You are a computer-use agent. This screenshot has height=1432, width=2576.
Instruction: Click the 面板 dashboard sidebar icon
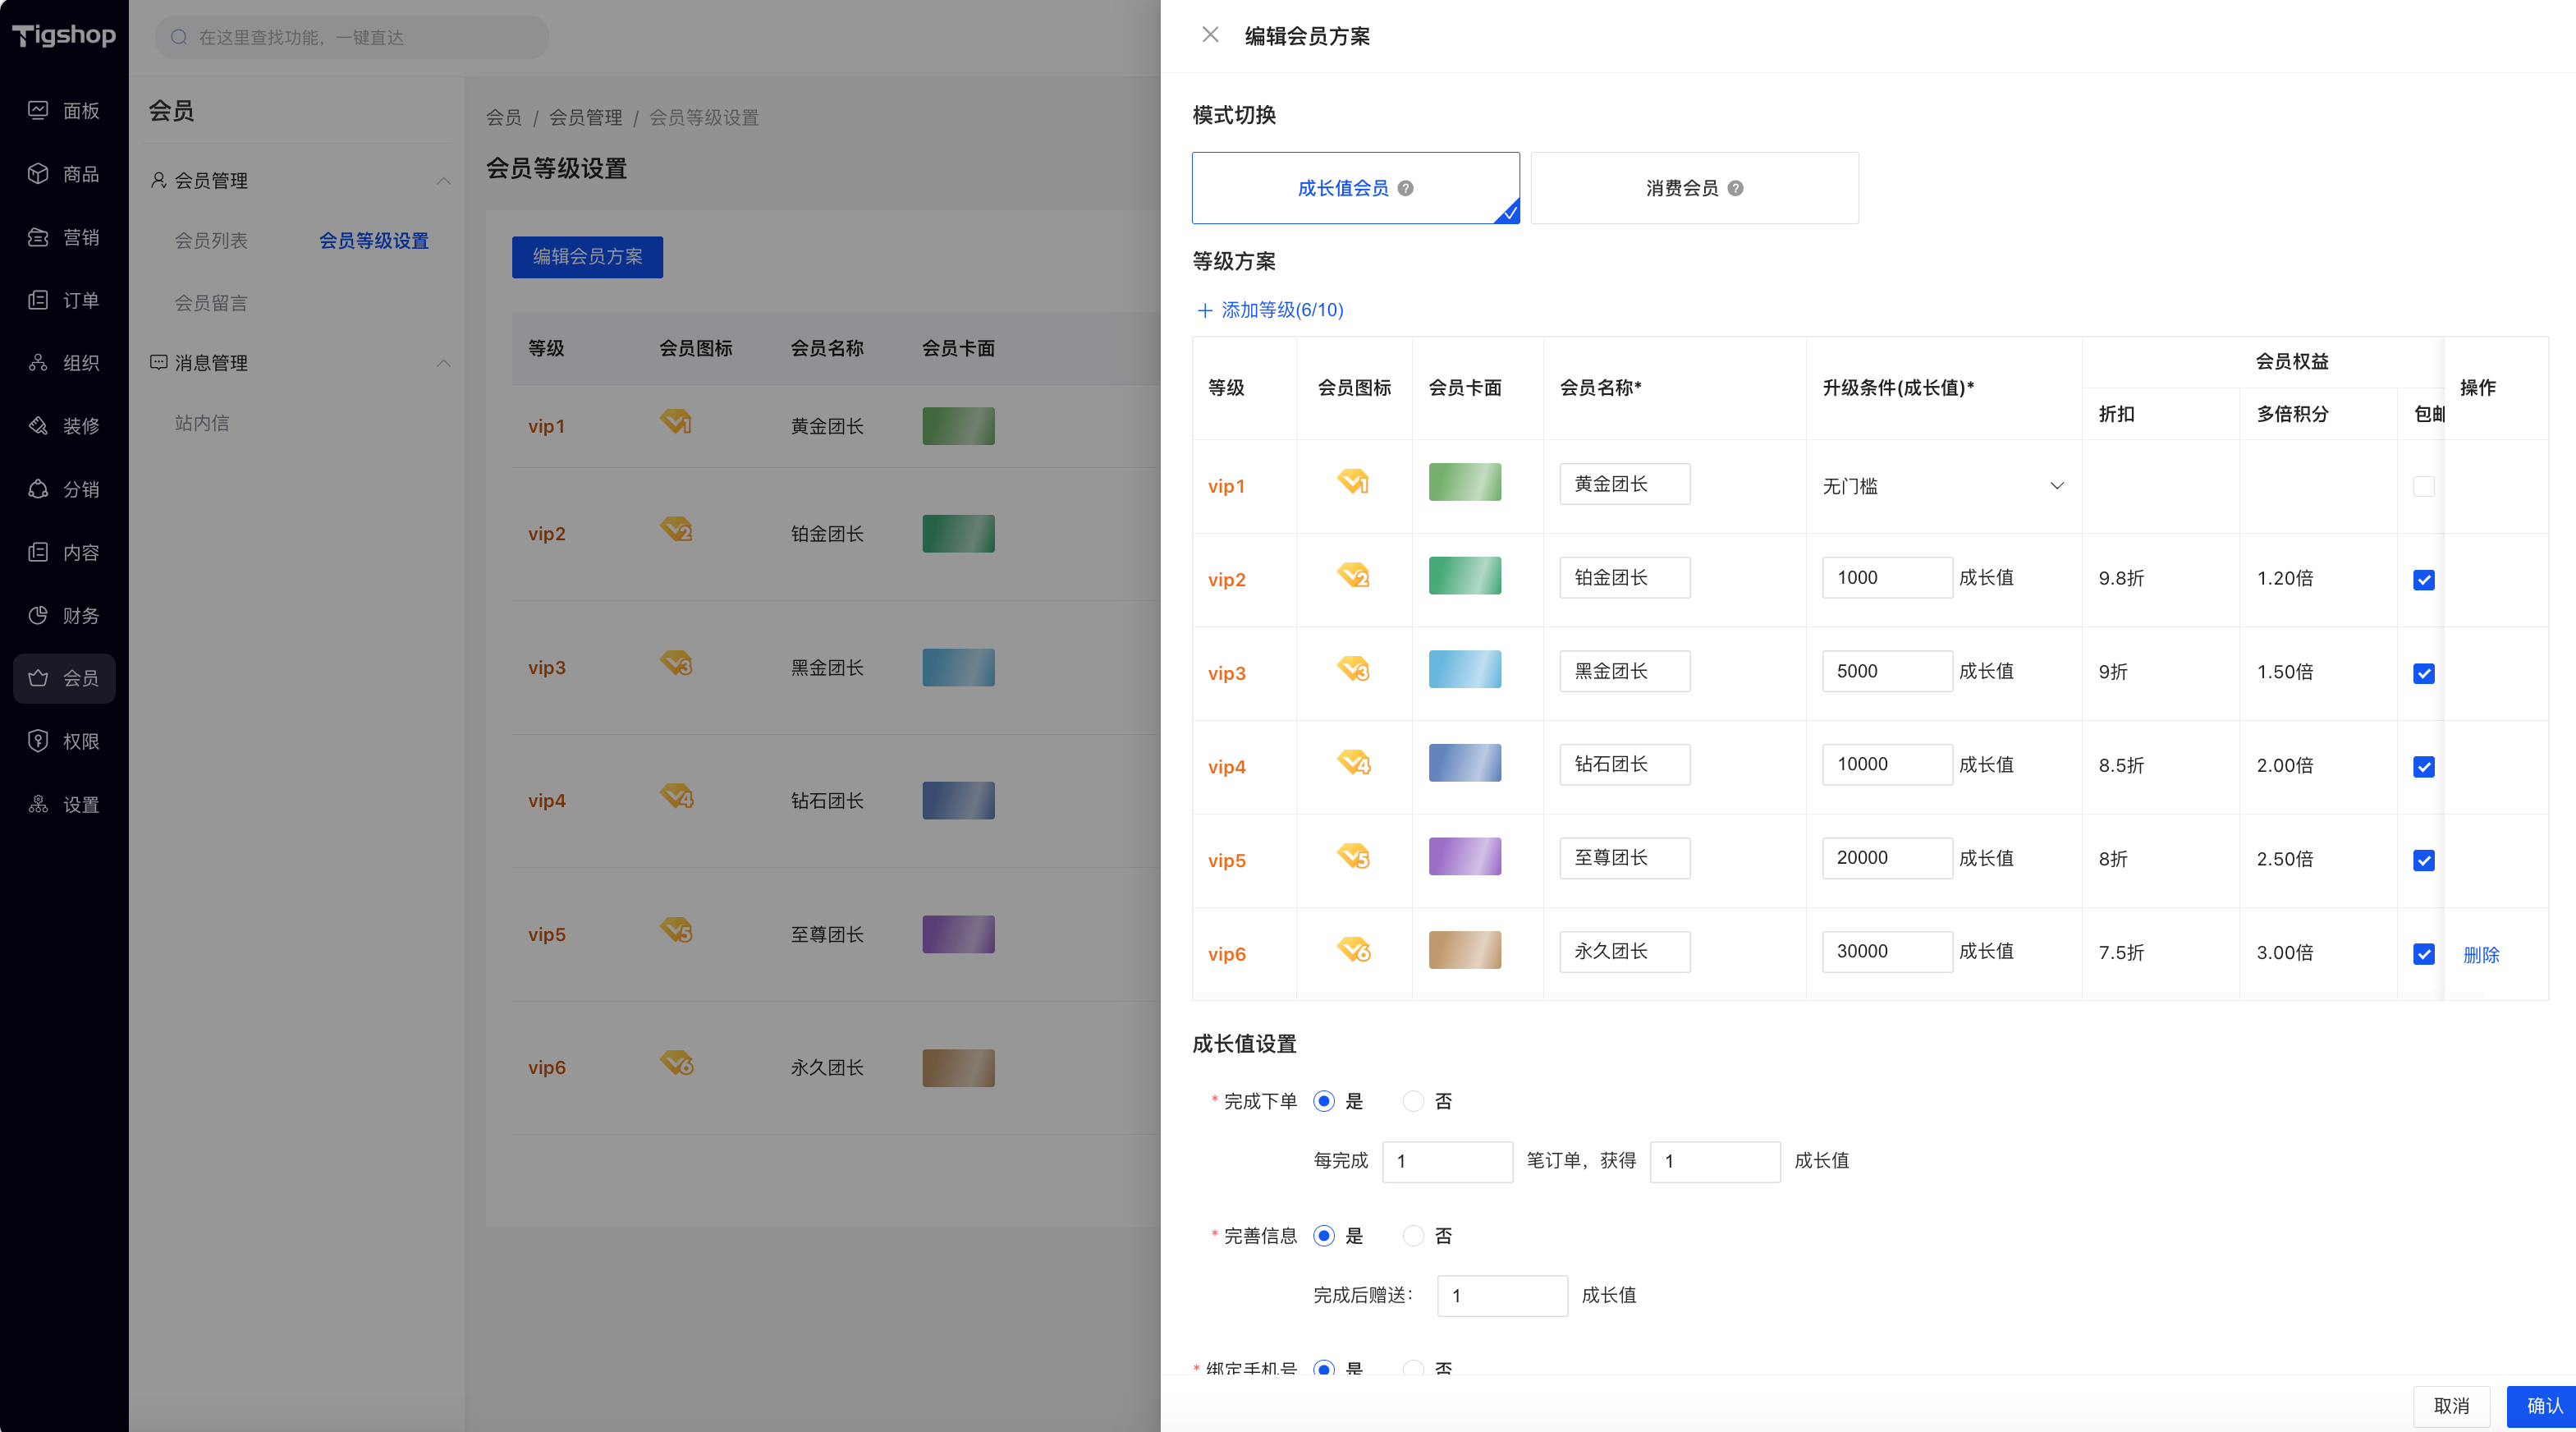click(38, 110)
